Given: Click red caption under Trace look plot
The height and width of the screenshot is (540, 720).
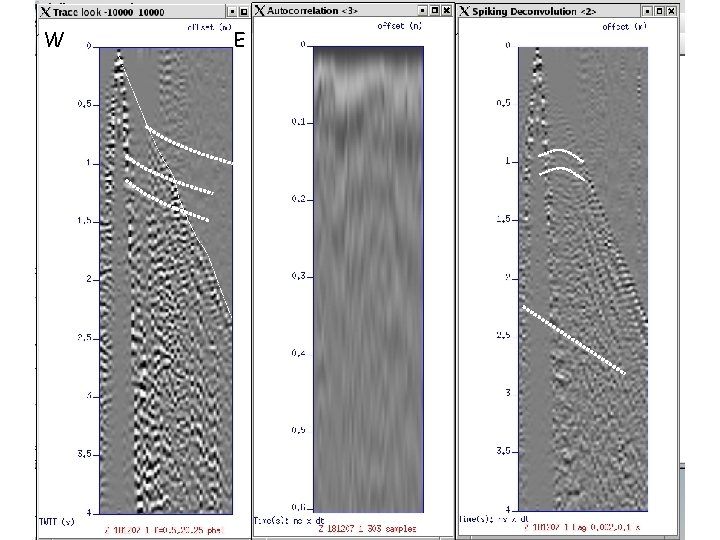Looking at the screenshot, I should click(x=164, y=530).
